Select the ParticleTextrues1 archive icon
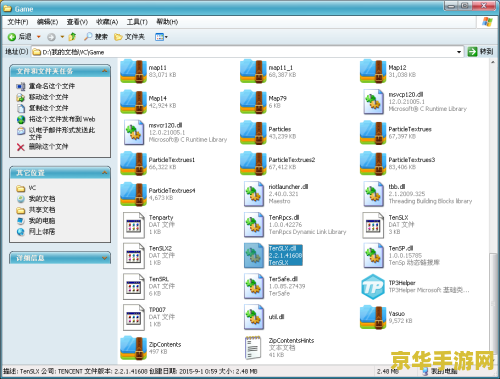This screenshot has width=500, height=379. (133, 163)
